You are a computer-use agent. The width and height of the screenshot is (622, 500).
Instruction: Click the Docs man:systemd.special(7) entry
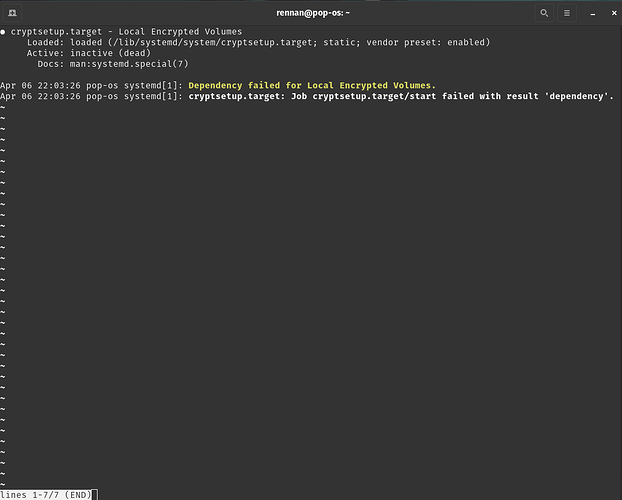coord(113,64)
